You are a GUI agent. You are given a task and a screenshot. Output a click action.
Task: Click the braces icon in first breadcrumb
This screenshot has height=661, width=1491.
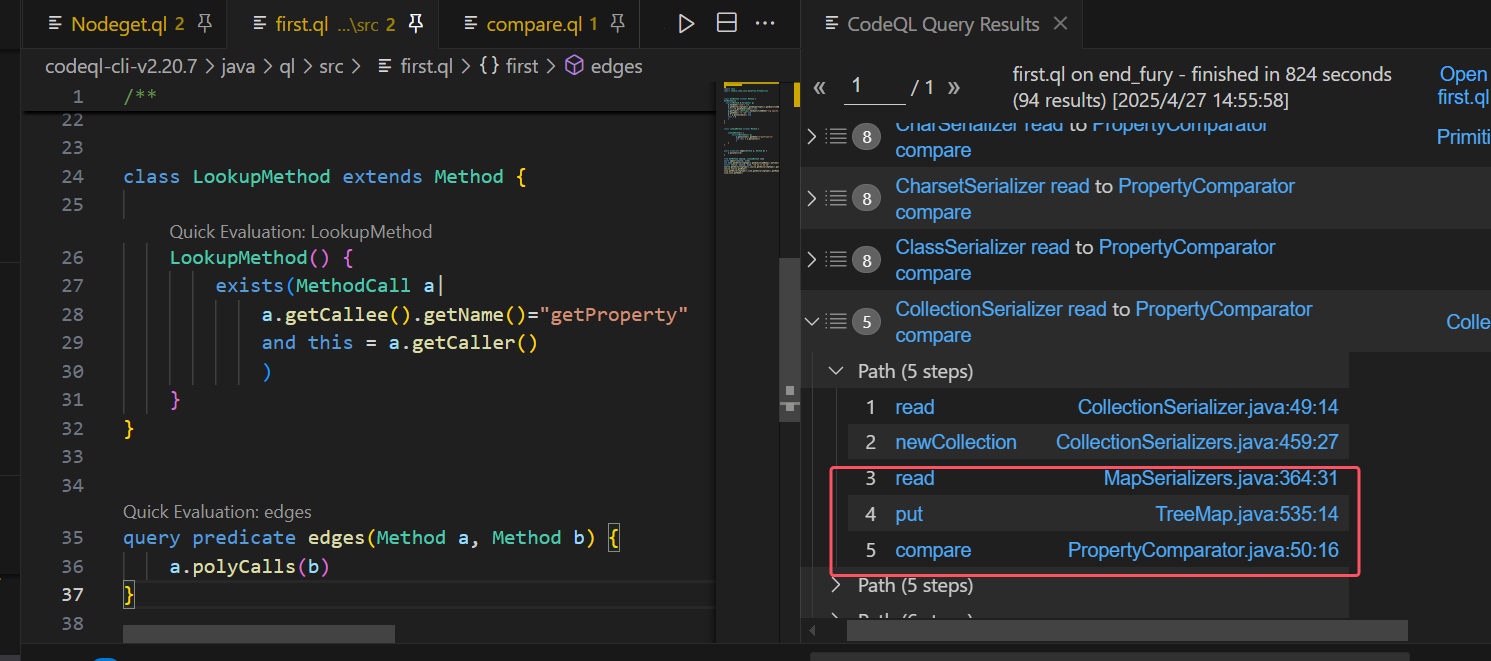click(x=490, y=66)
